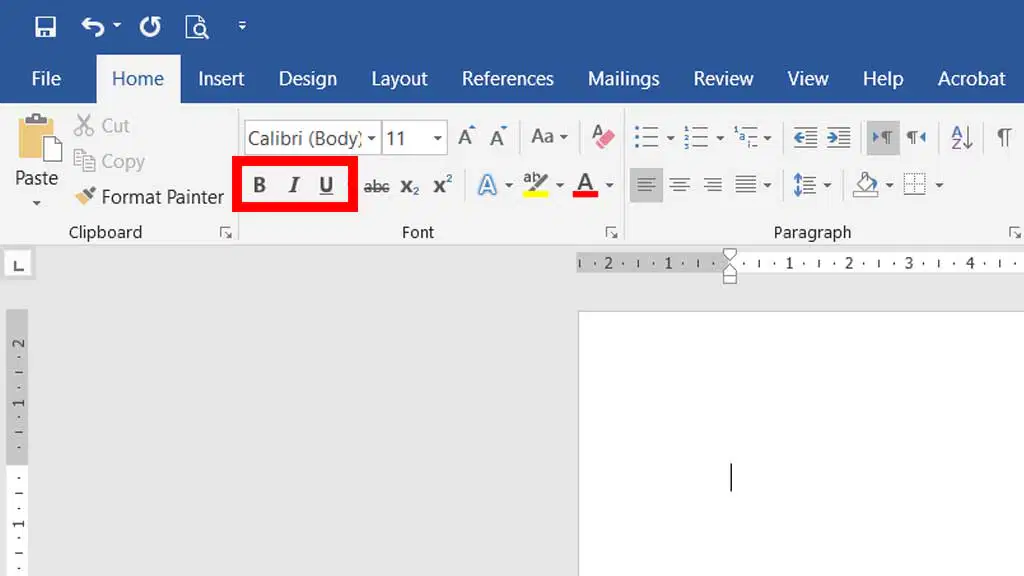Align text right
The height and width of the screenshot is (576, 1024).
pos(712,185)
